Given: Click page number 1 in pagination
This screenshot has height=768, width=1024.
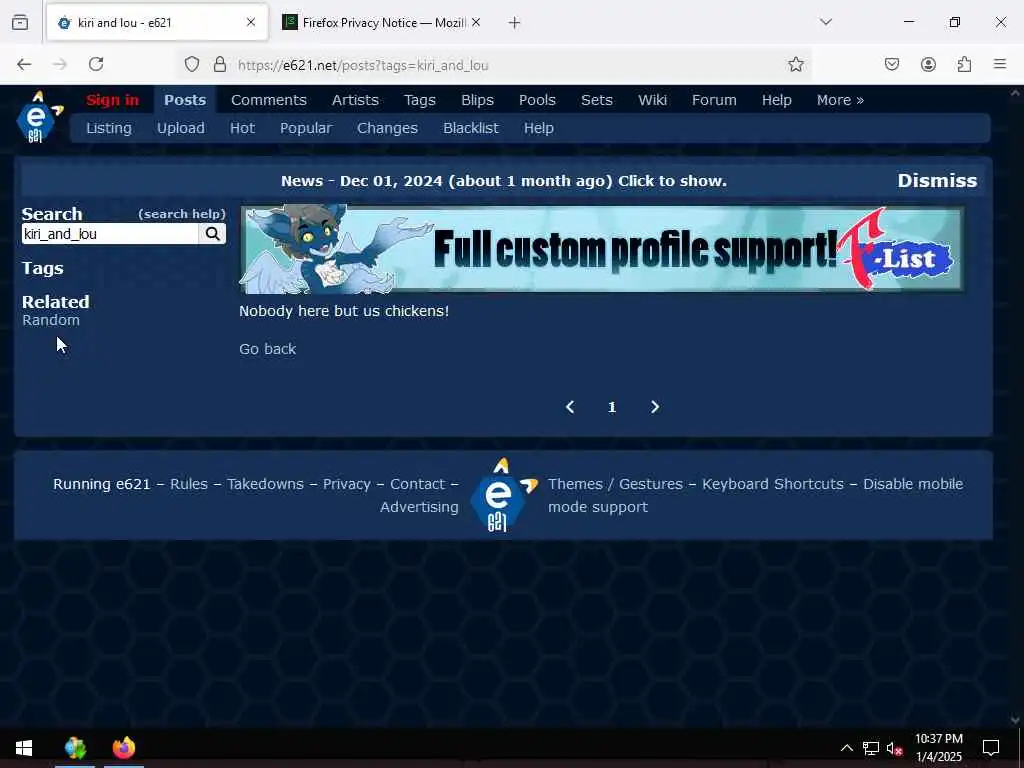Looking at the screenshot, I should coord(612,408).
